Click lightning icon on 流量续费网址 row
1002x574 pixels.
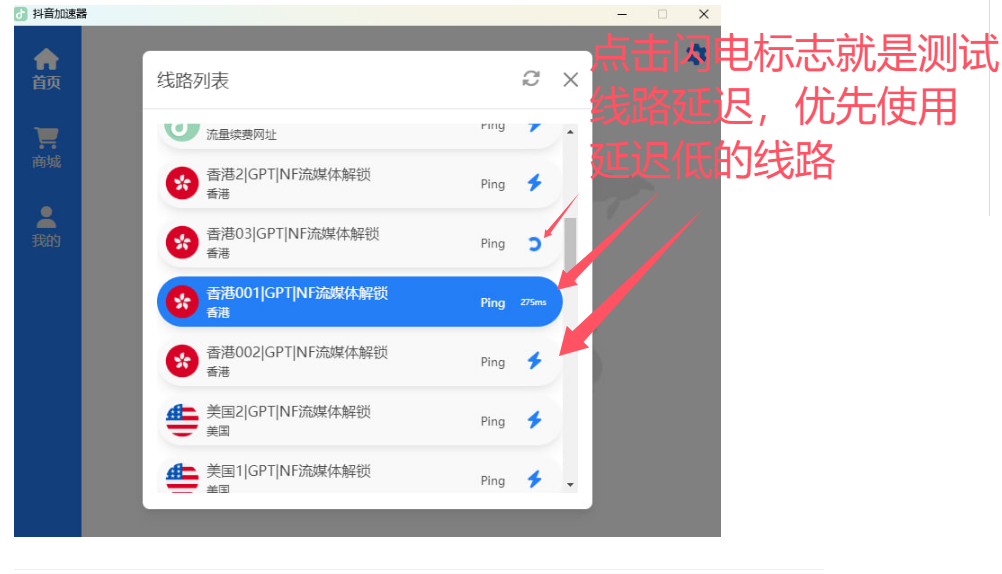coord(535,127)
